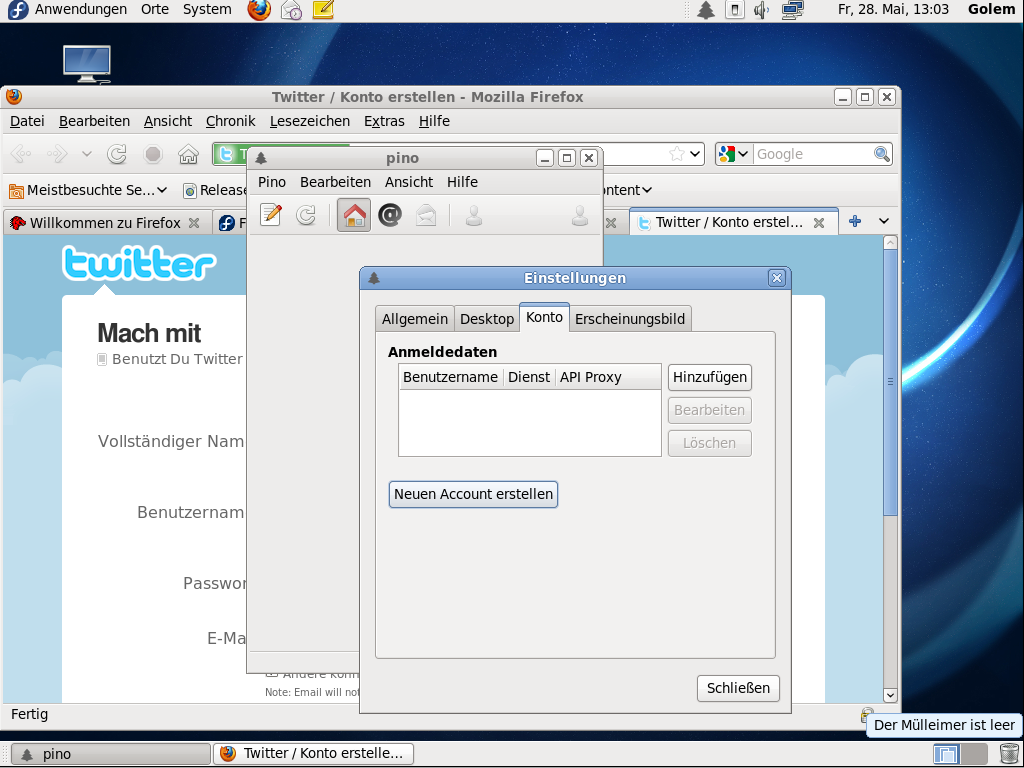The height and width of the screenshot is (768, 1024).
Task: Open the Anwendungen menu in top panel
Action: pos(80,10)
